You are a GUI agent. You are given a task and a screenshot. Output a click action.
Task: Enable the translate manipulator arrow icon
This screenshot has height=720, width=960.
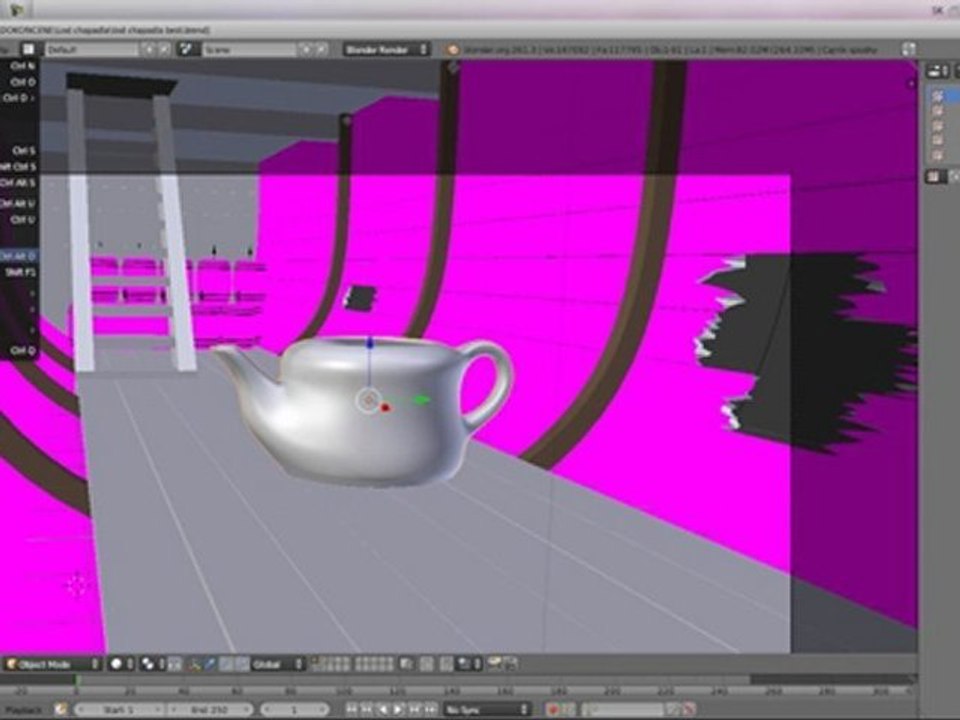pos(211,664)
